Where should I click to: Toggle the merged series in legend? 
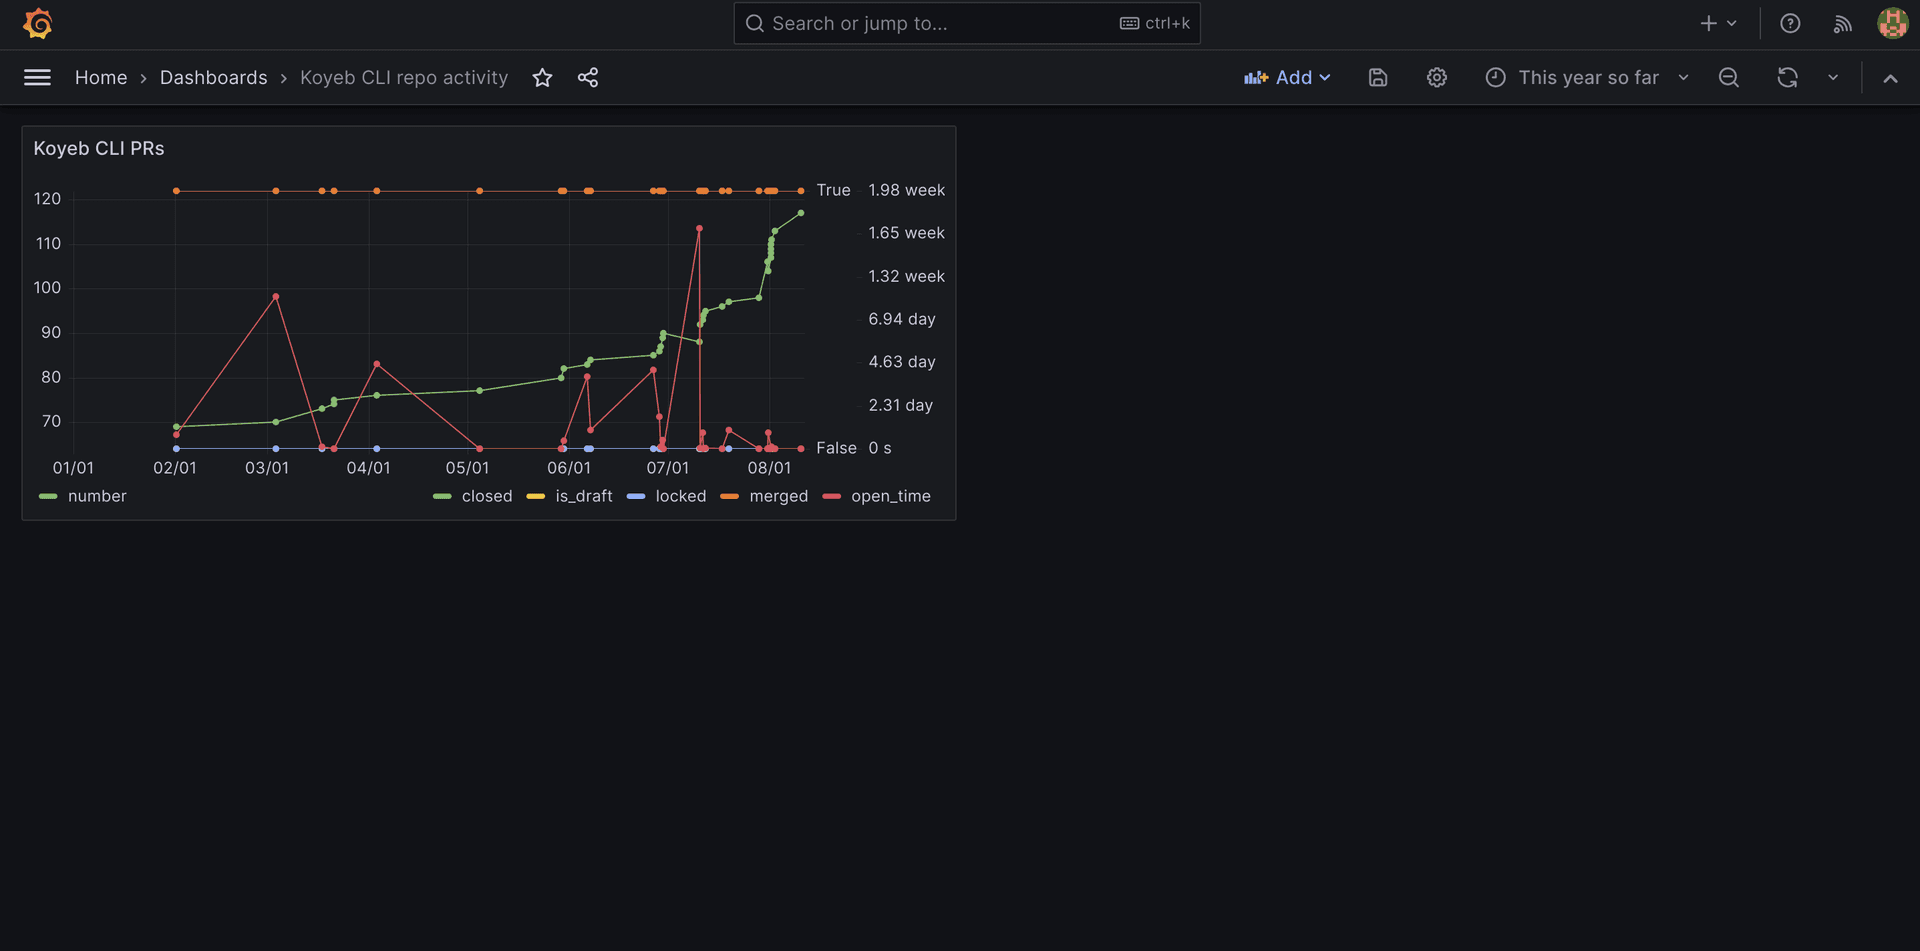778,496
